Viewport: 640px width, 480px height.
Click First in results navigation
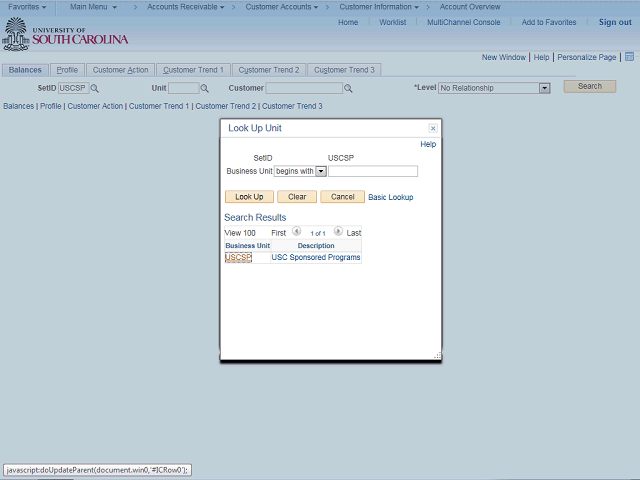pyautogui.click(x=278, y=233)
